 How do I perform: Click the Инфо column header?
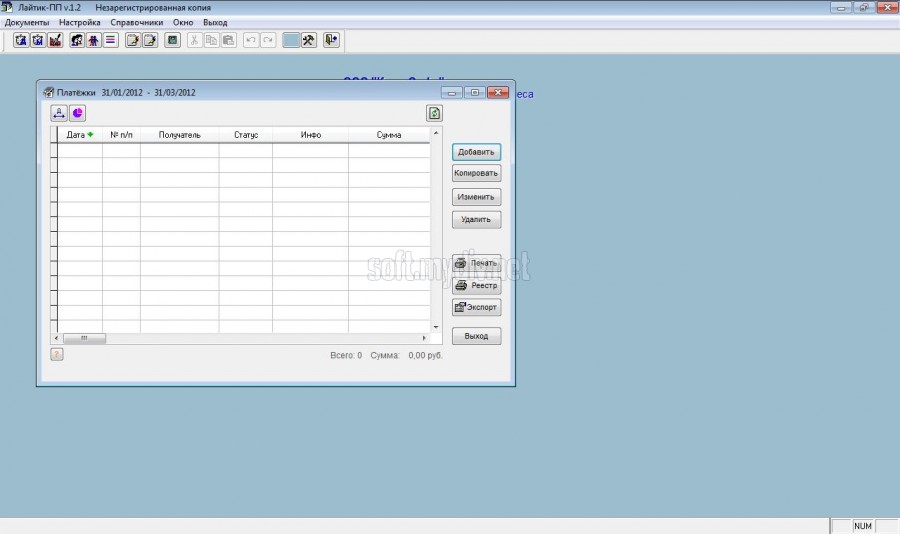point(311,135)
